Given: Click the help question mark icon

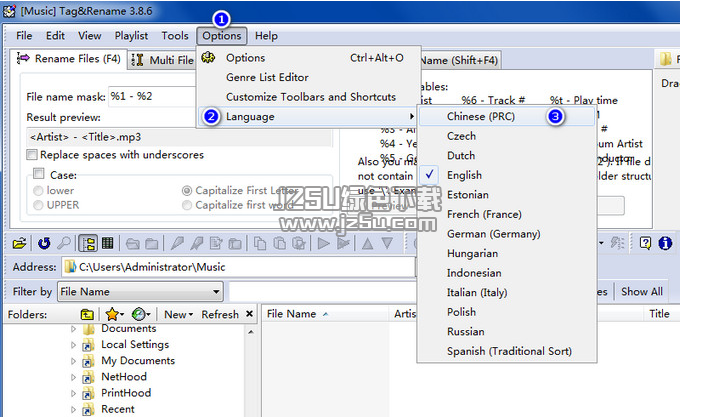Looking at the screenshot, I should coord(645,243).
